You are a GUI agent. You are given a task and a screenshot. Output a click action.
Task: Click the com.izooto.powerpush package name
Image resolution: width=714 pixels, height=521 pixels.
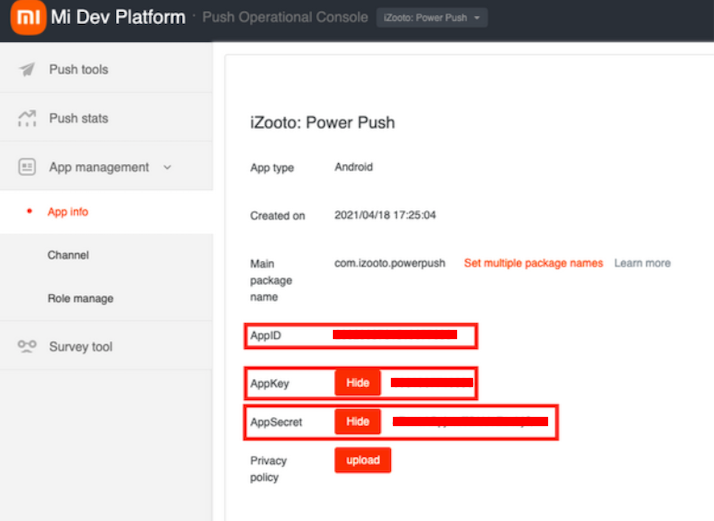click(390, 263)
